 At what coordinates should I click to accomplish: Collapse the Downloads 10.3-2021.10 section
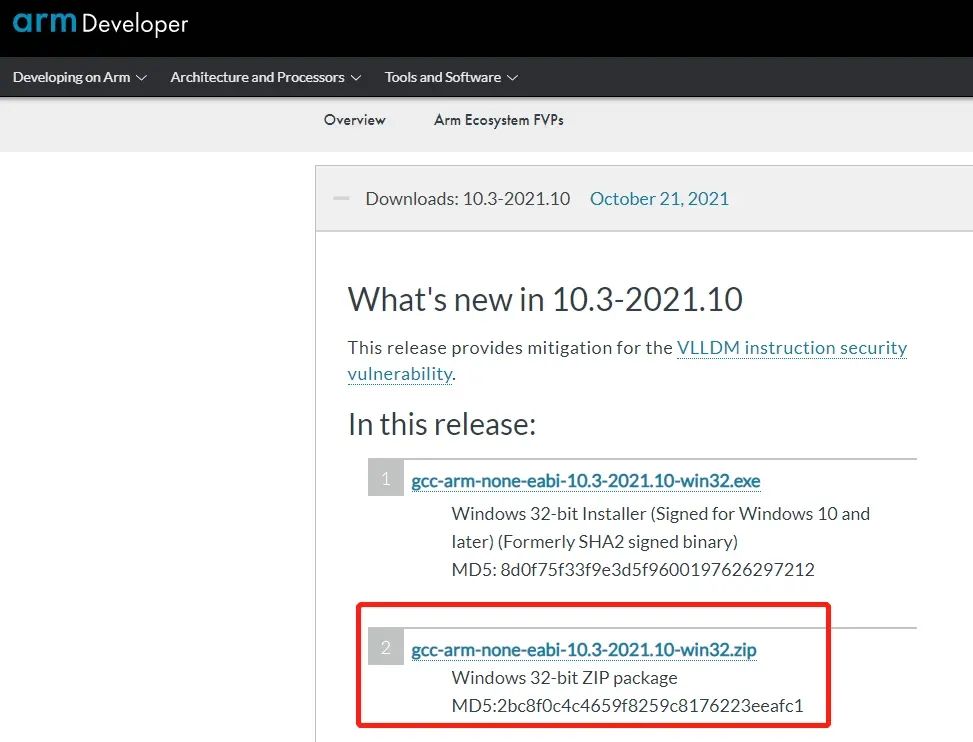pos(341,199)
